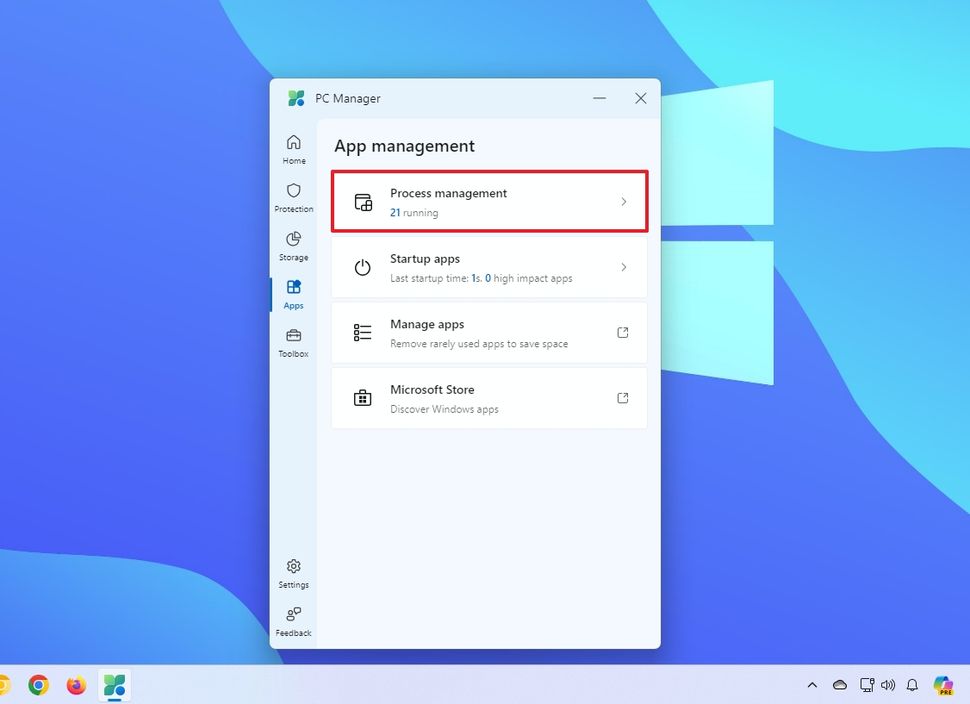
Task: Open Manage apps external link
Action: click(622, 332)
